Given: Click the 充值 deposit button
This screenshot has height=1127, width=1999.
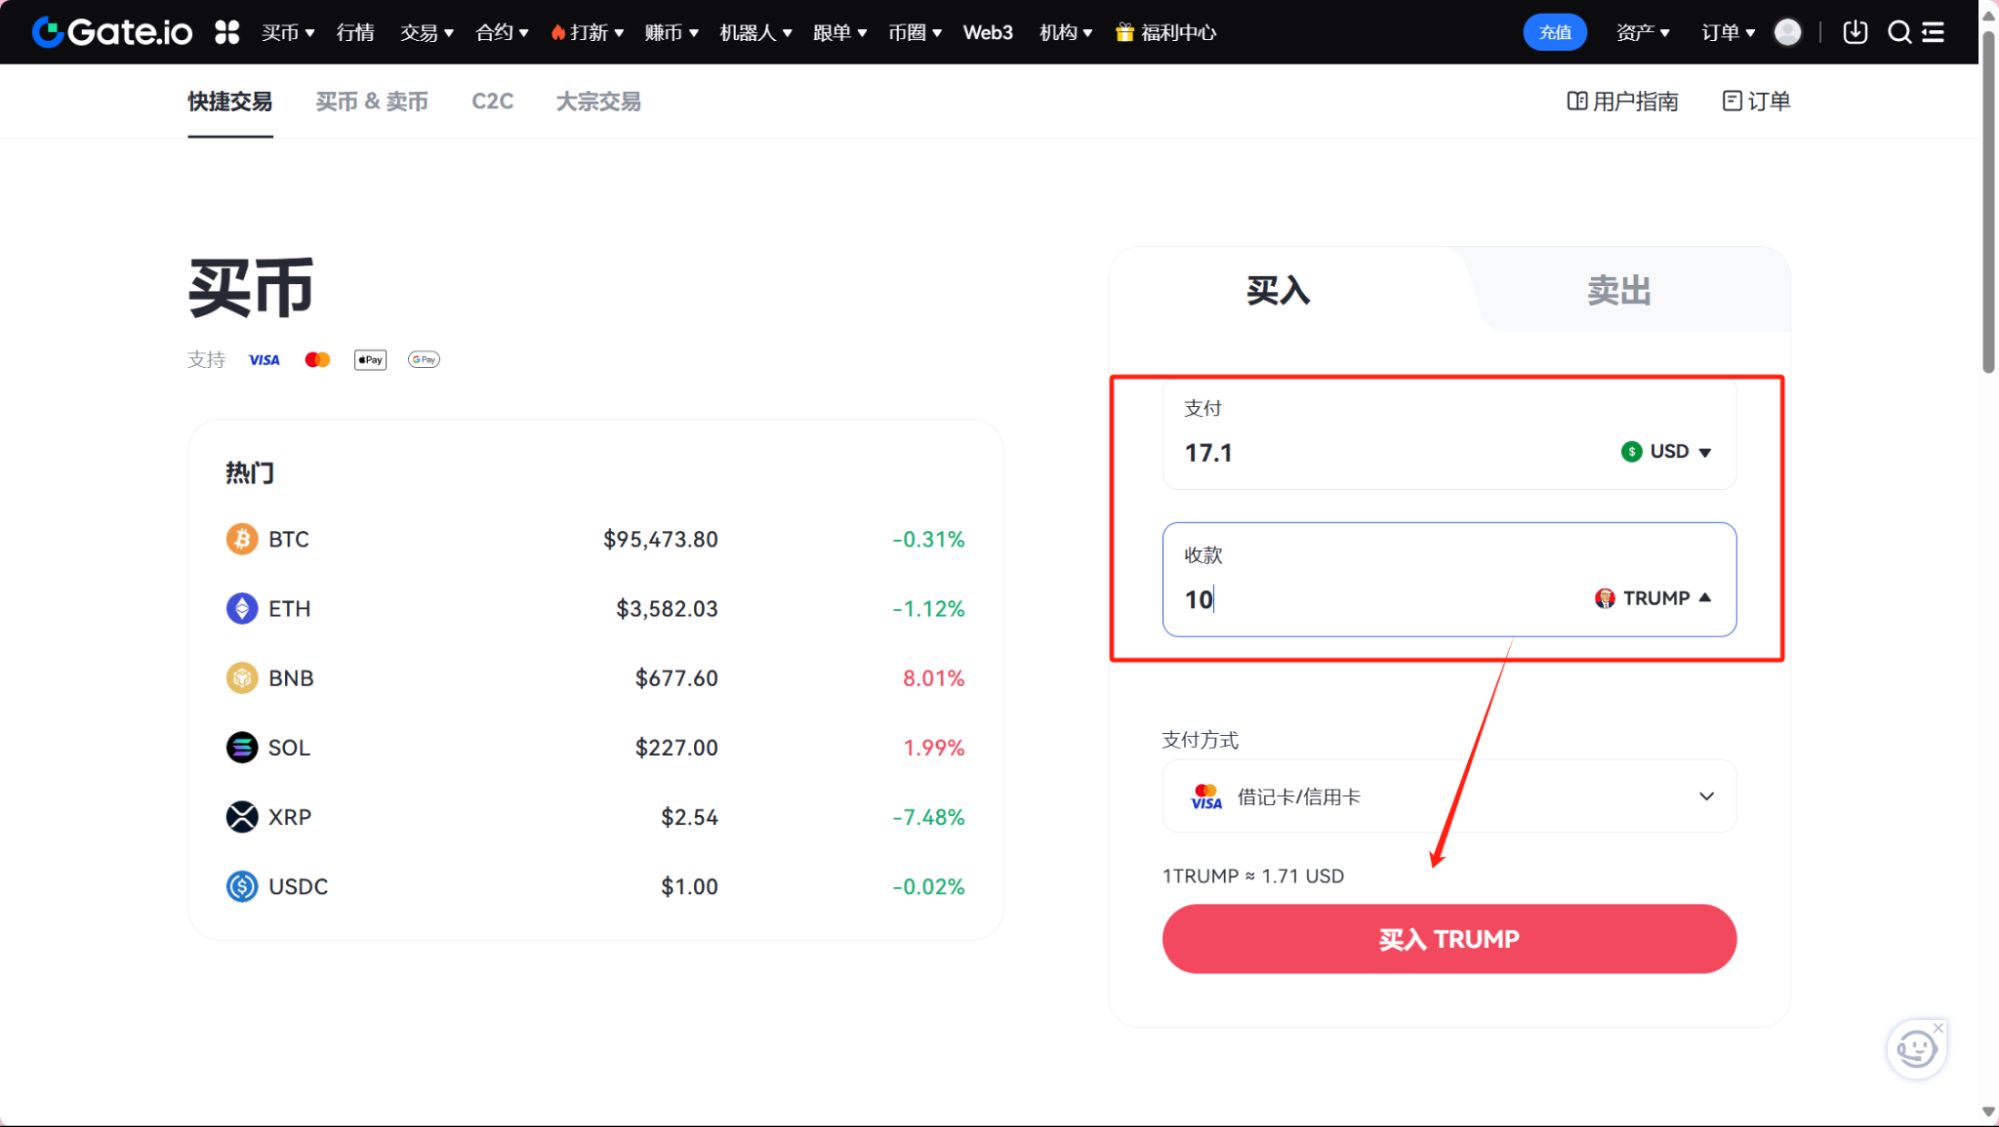Looking at the screenshot, I should click(x=1555, y=32).
